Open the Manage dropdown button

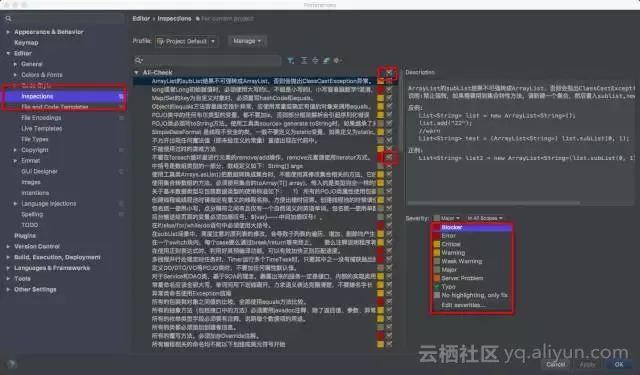coord(246,41)
